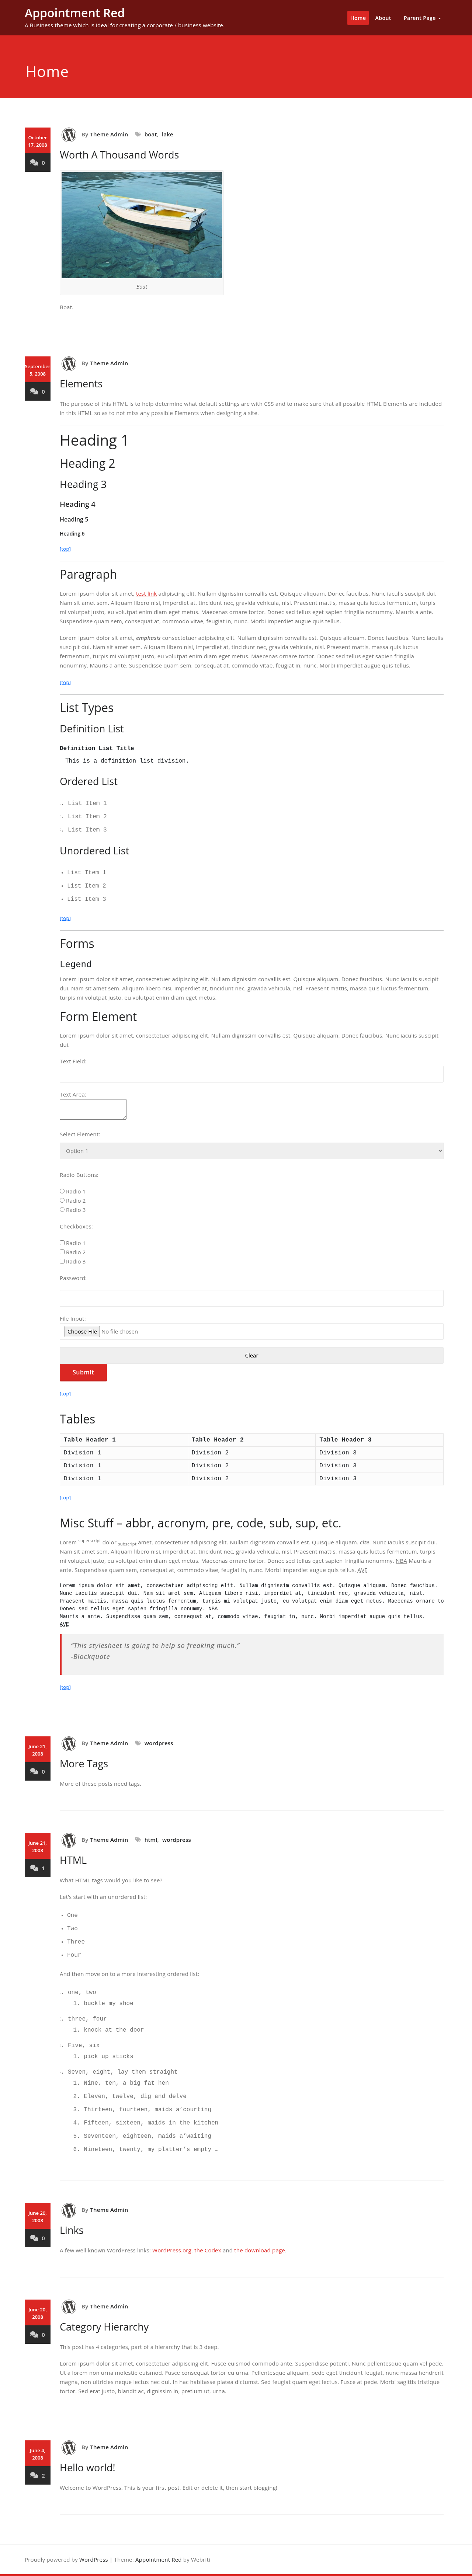Open the Category Hierarchy post title
The height and width of the screenshot is (2576, 472).
click(104, 2327)
